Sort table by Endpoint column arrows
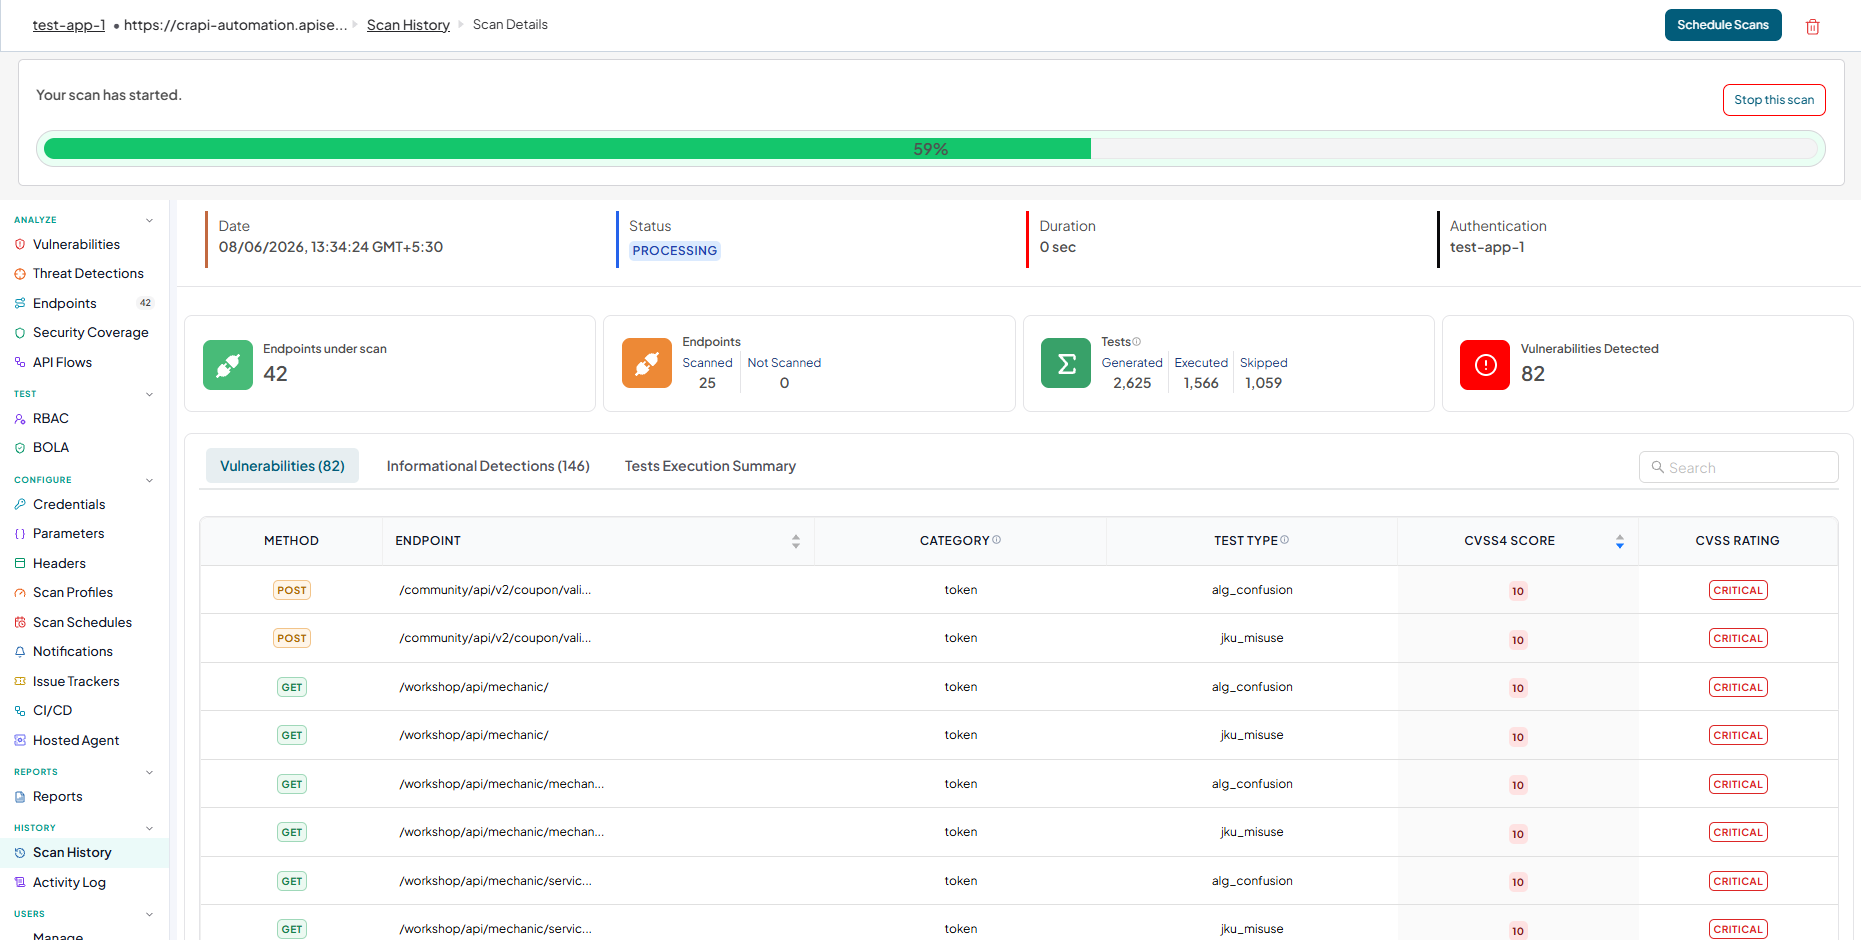The height and width of the screenshot is (940, 1861). click(795, 541)
